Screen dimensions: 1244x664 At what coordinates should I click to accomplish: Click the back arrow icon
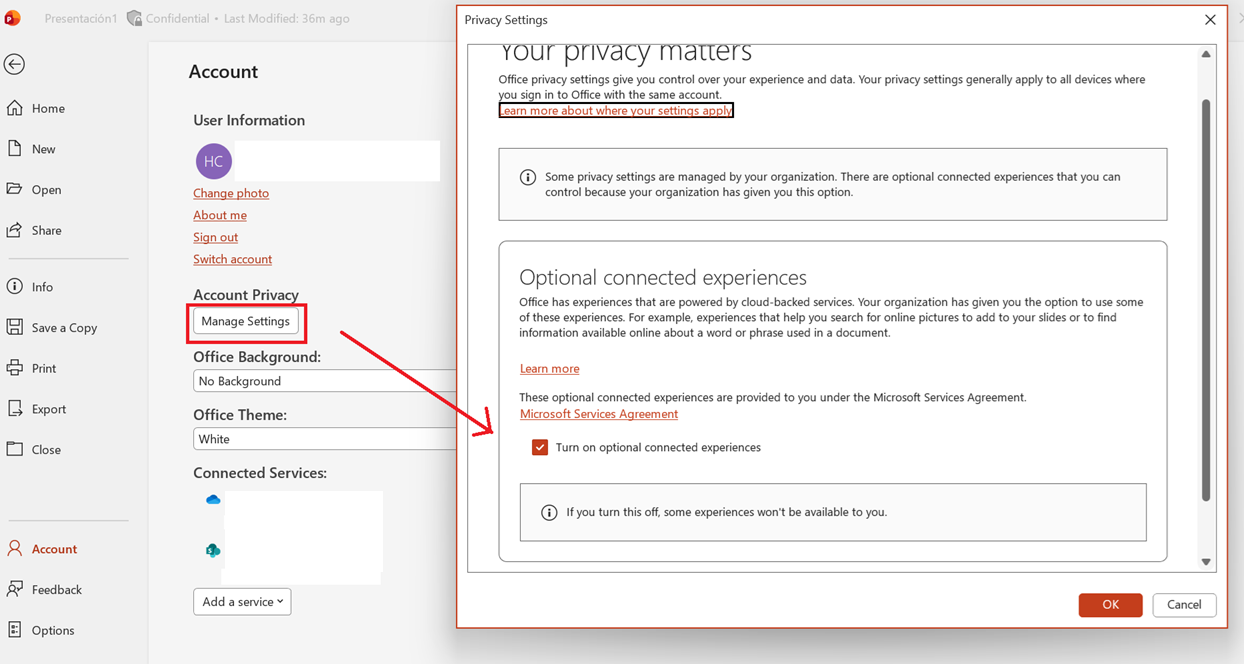pos(14,64)
